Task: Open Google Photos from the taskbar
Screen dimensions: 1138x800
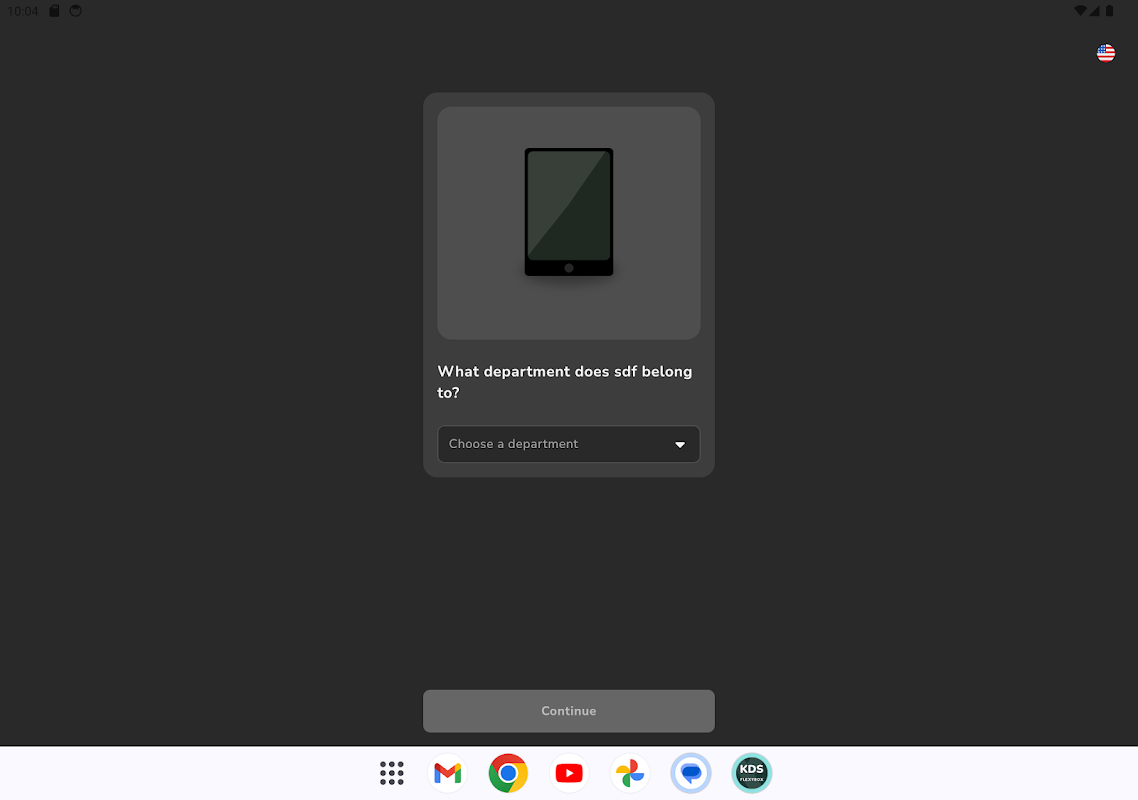Action: point(629,773)
